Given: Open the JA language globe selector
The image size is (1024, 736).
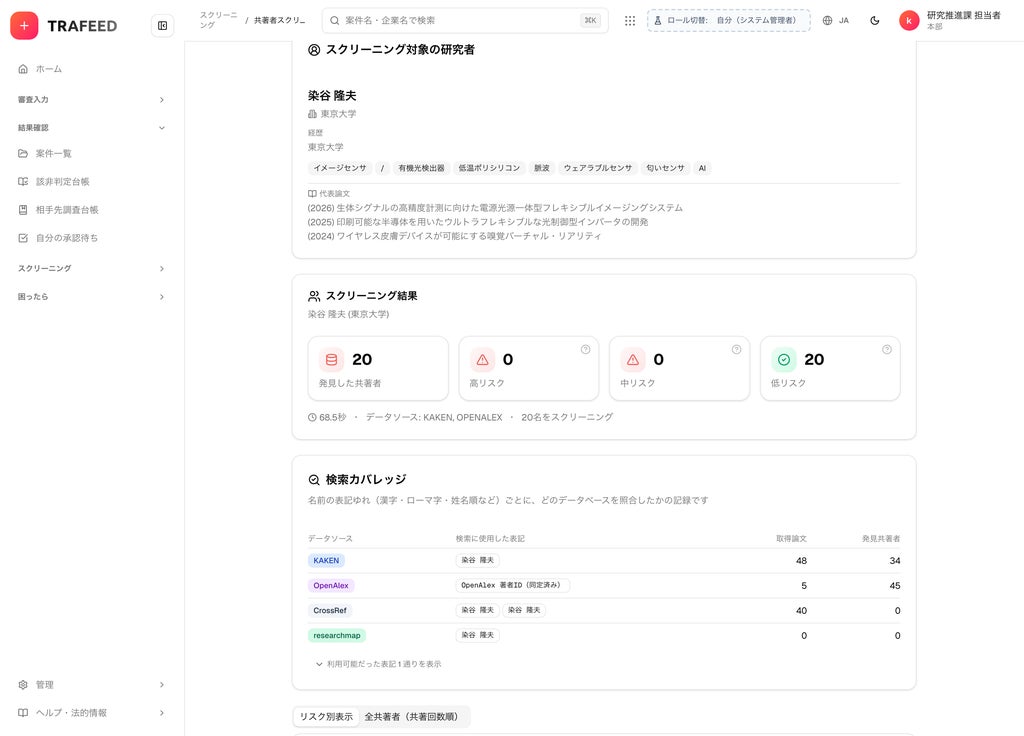Looking at the screenshot, I should (x=836, y=20).
